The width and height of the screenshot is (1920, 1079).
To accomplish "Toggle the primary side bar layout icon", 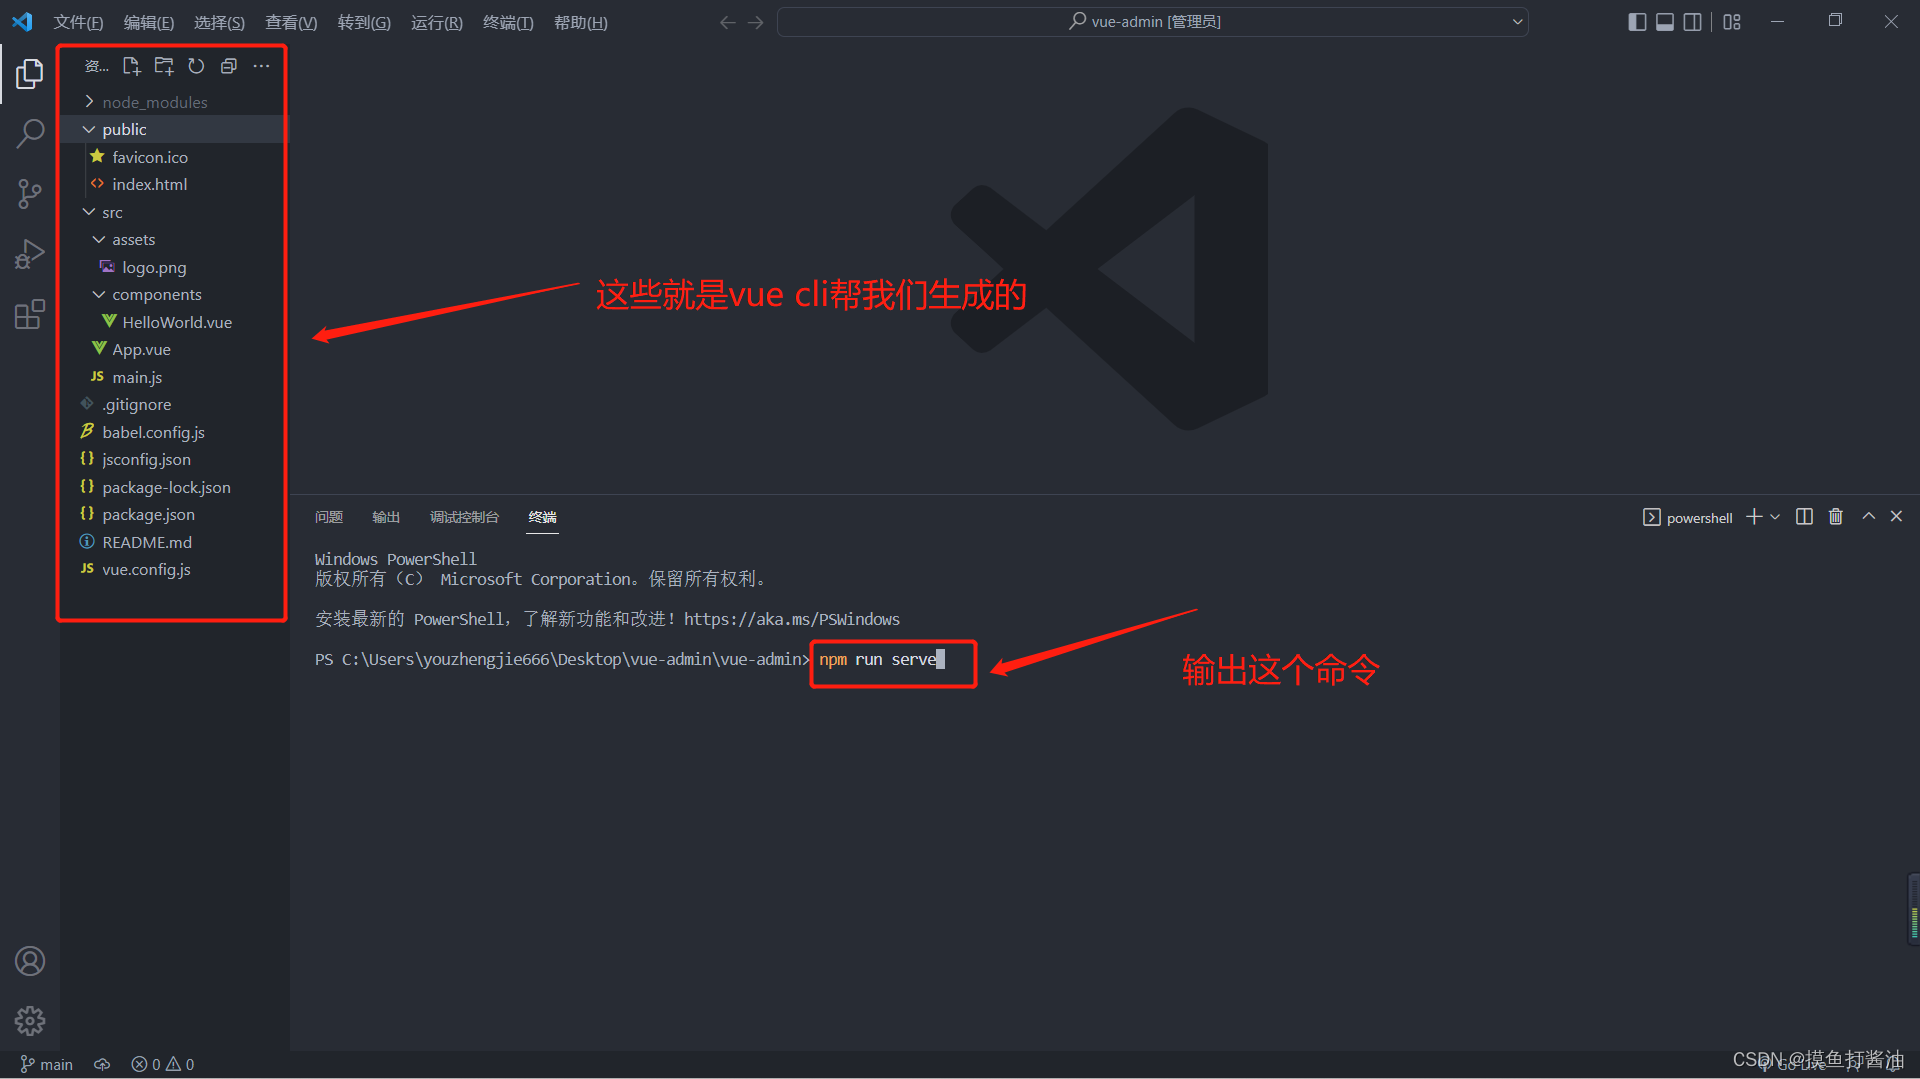I will click(x=1637, y=22).
